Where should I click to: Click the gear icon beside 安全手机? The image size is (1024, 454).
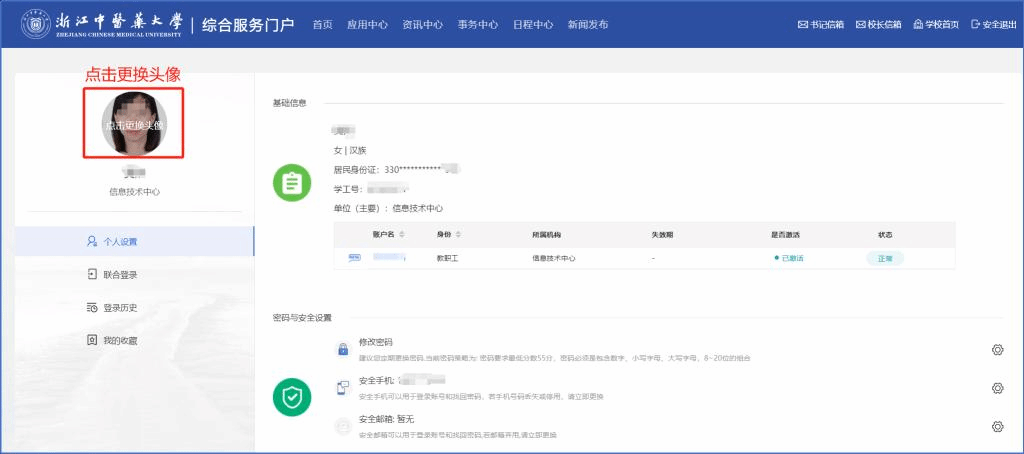pyautogui.click(x=997, y=388)
